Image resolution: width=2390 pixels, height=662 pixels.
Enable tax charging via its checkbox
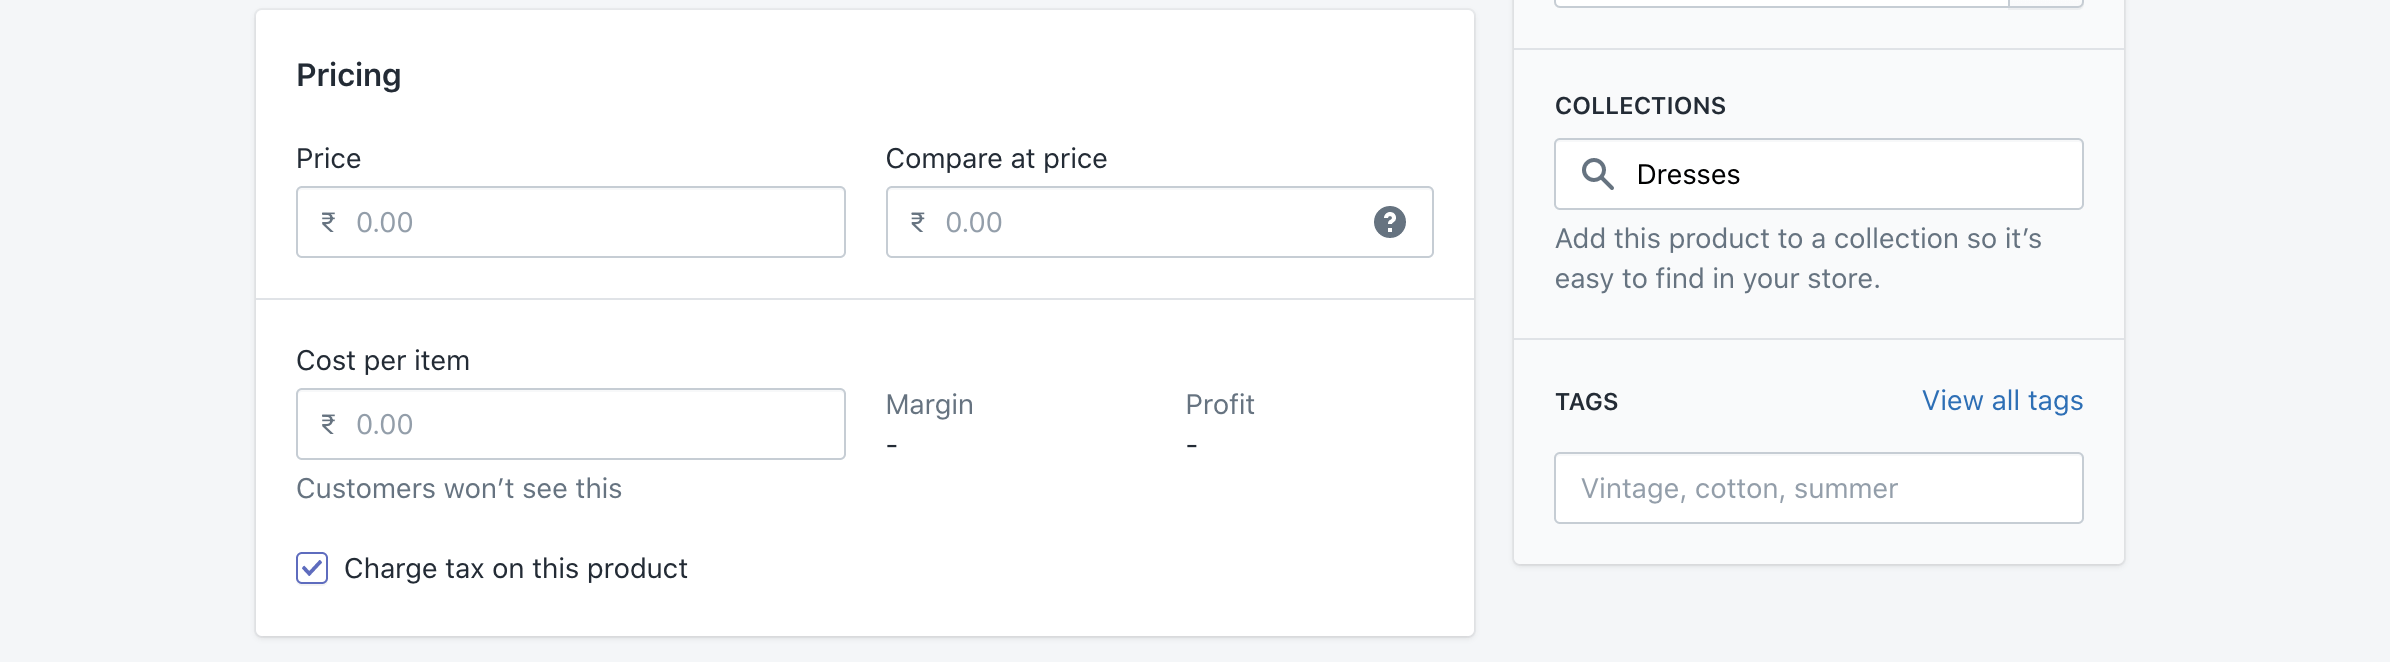point(311,567)
